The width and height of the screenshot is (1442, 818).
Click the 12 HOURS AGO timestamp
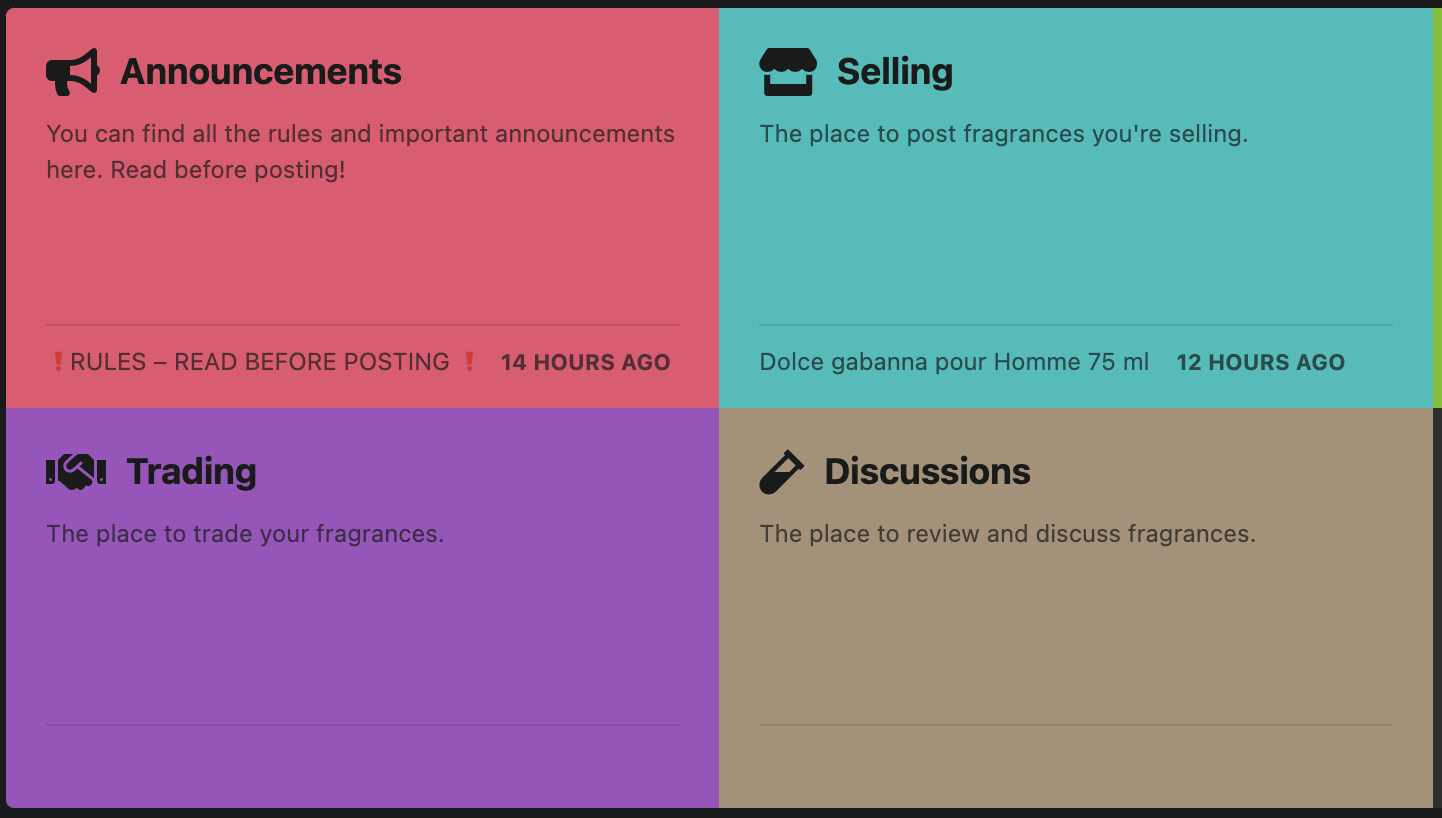click(x=1260, y=363)
